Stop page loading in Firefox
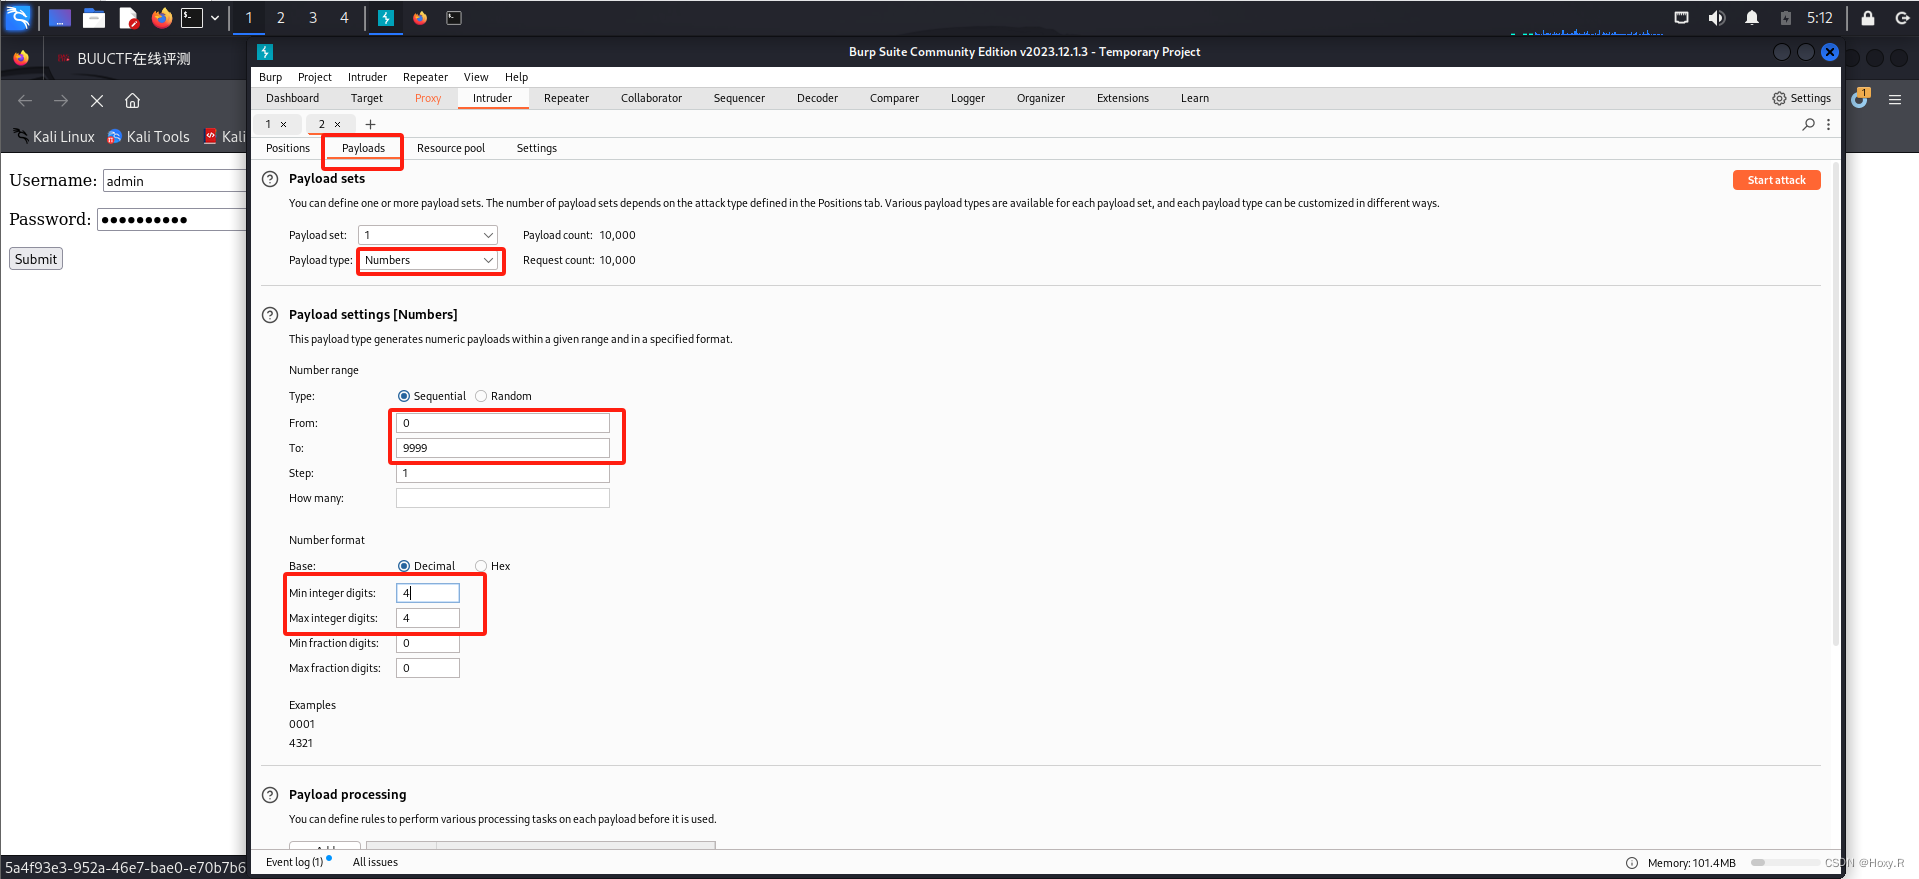The width and height of the screenshot is (1919, 879). click(97, 100)
